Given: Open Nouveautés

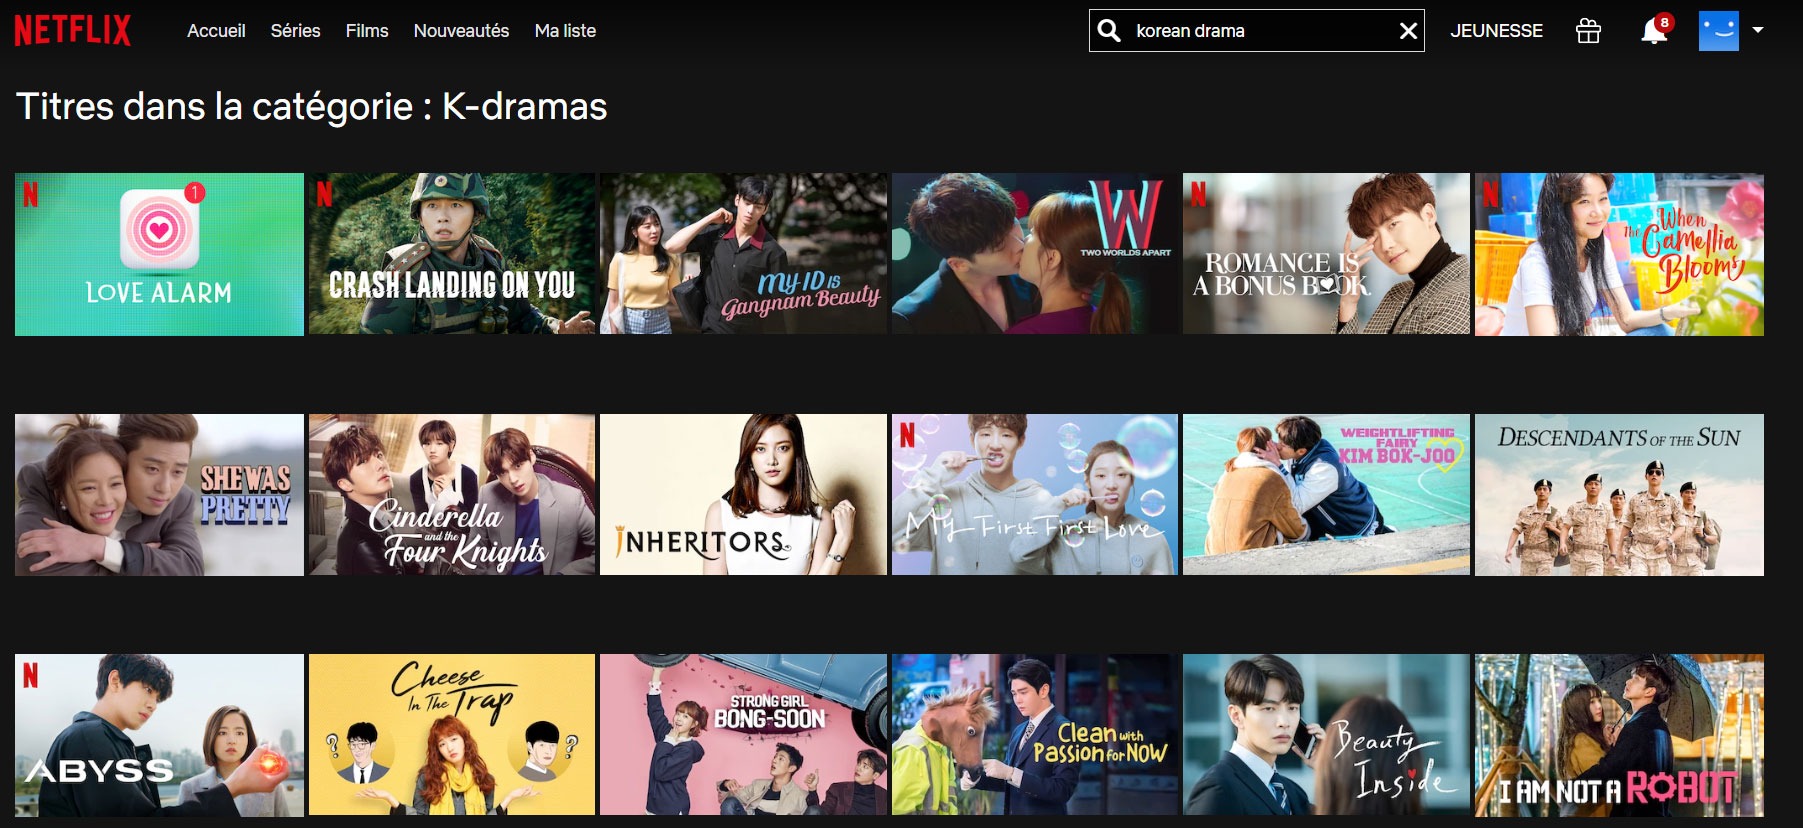Looking at the screenshot, I should [x=461, y=31].
